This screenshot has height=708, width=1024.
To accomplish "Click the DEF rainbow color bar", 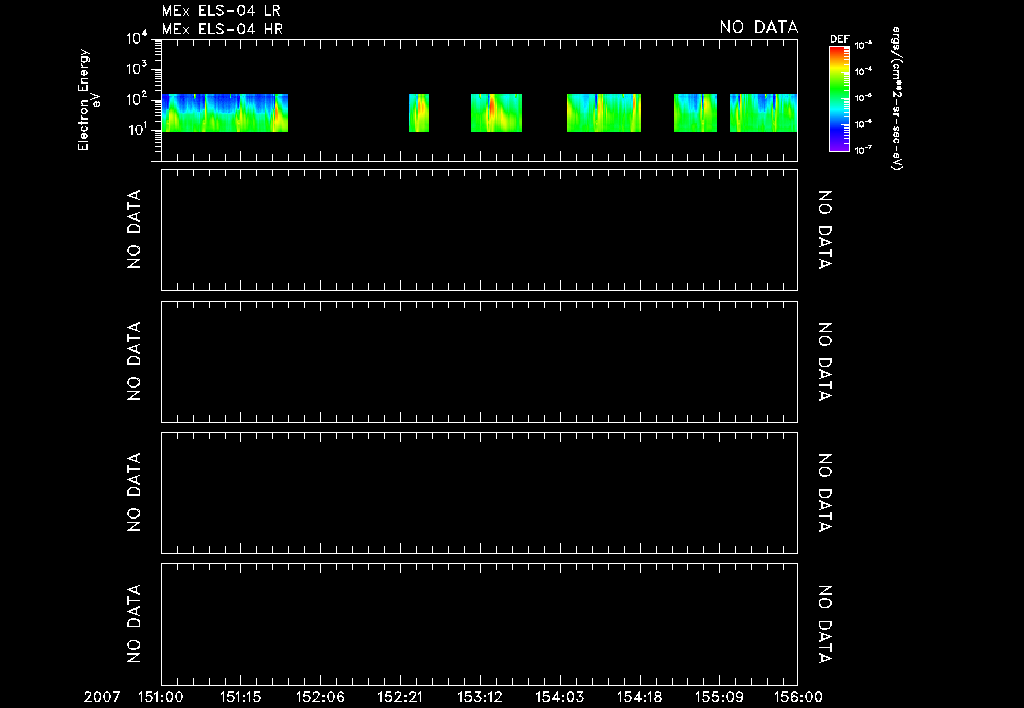I will click(839, 99).
